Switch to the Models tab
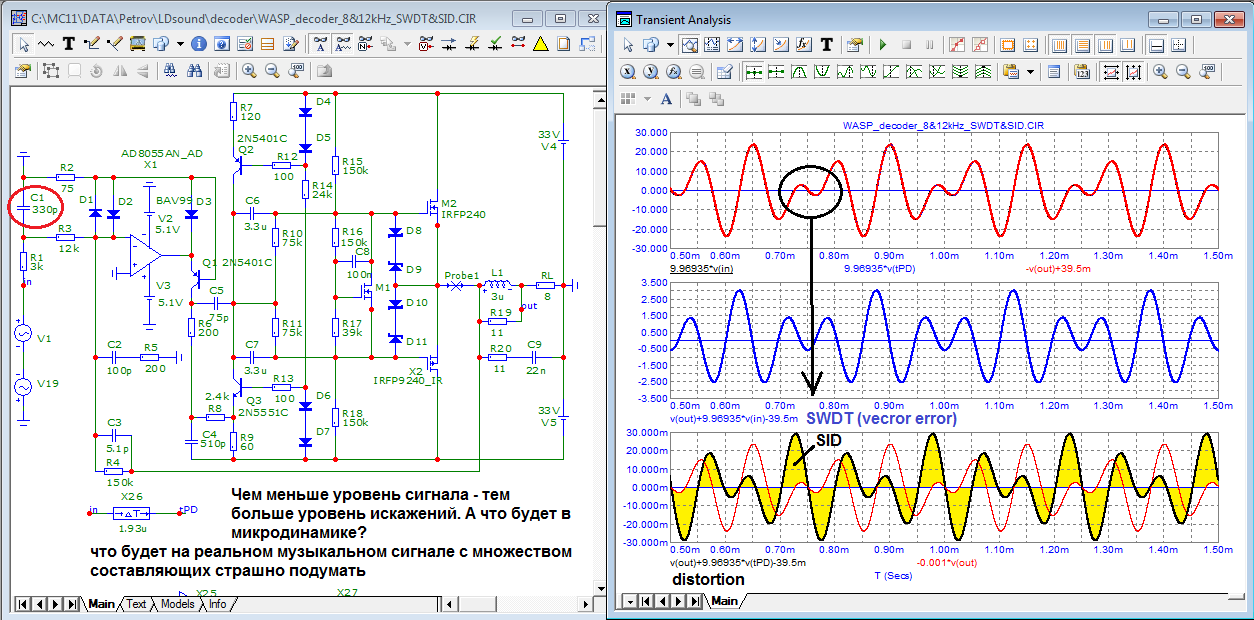The height and width of the screenshot is (620, 1254). pyautogui.click(x=177, y=604)
